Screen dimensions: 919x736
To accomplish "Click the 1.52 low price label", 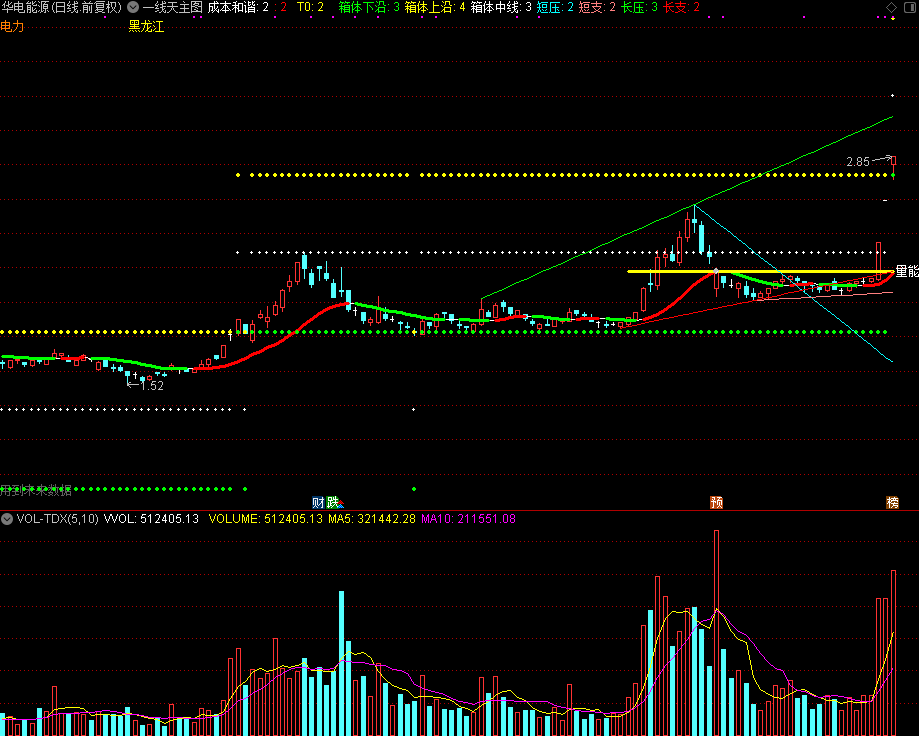I will [152, 386].
